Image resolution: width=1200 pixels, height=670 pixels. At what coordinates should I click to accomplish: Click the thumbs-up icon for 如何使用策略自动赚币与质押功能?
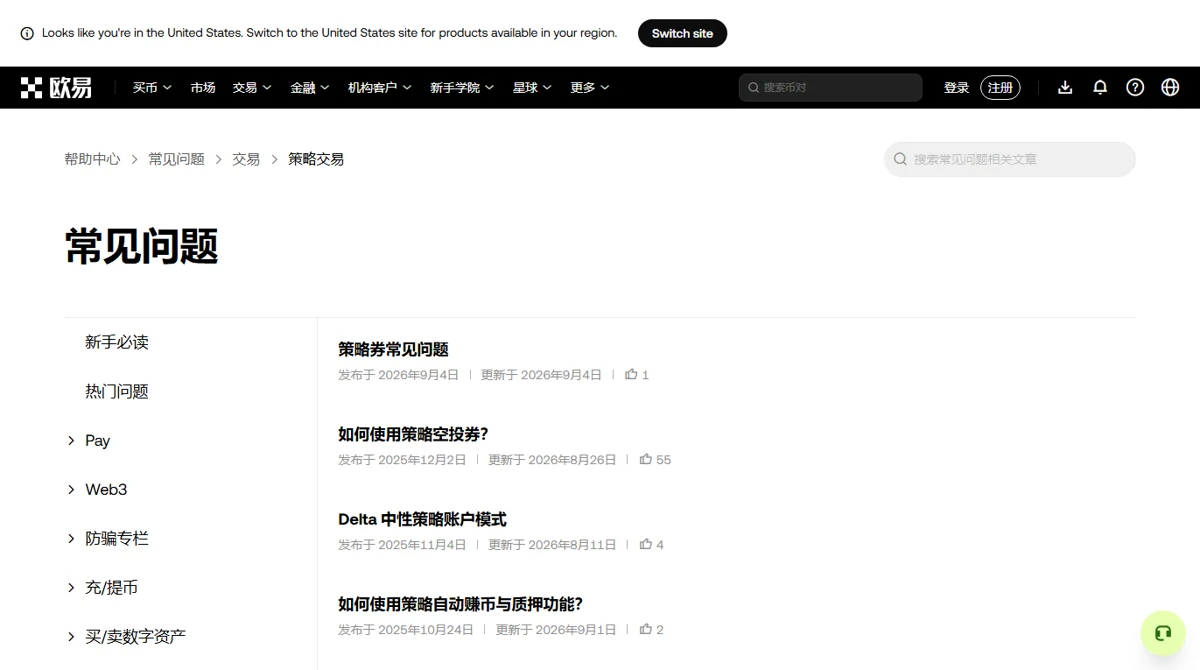click(x=646, y=630)
